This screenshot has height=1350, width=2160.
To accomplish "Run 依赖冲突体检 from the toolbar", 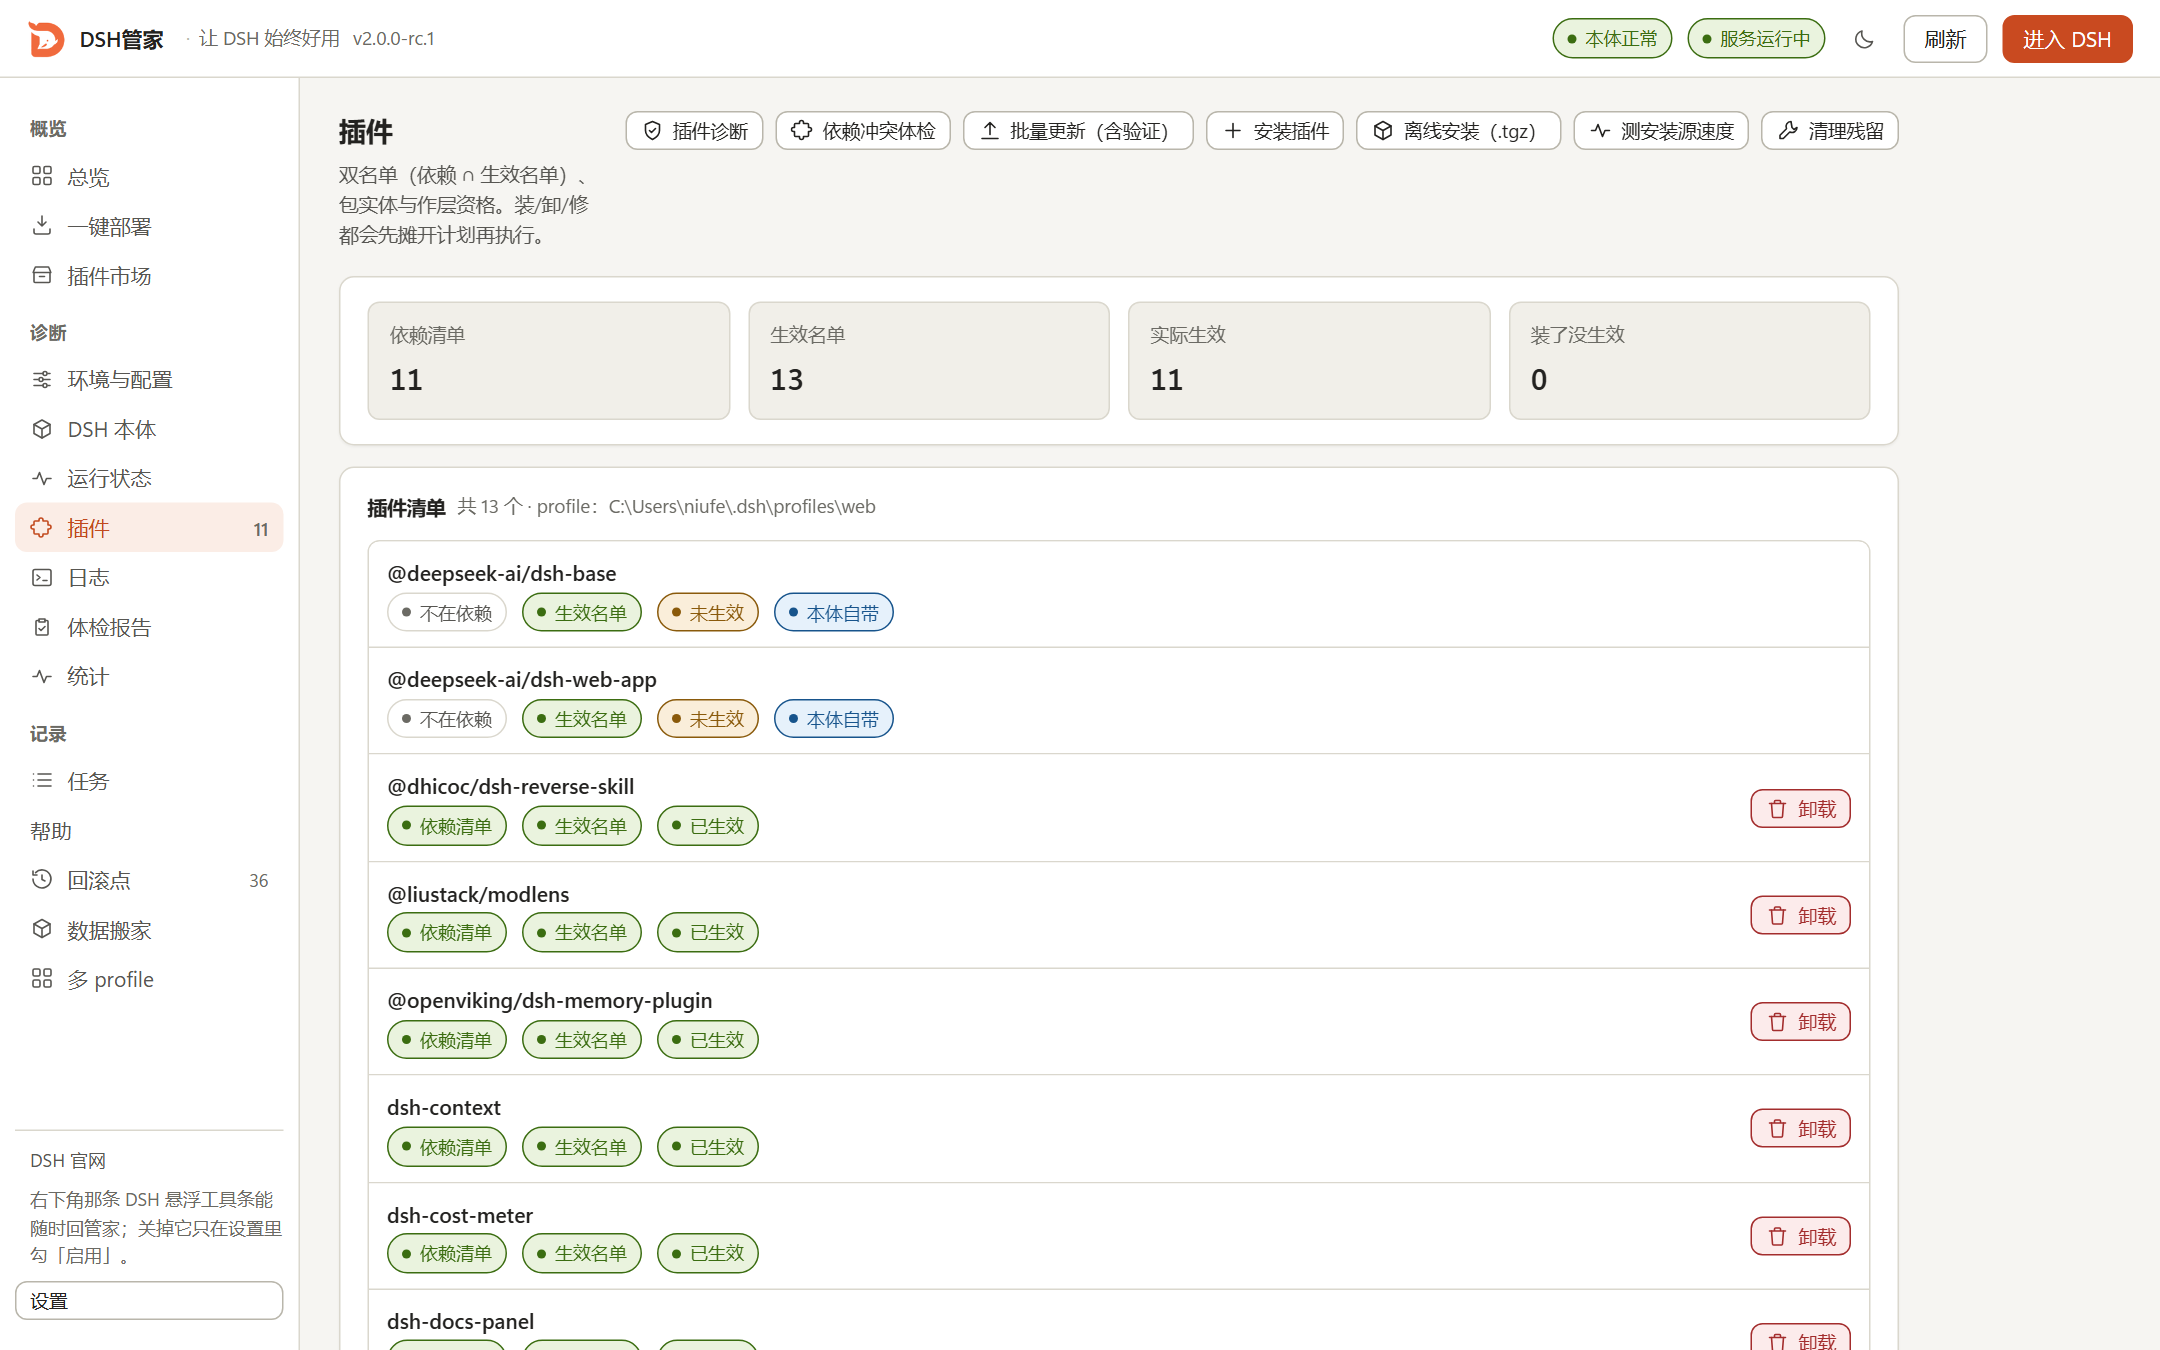I will point(863,131).
